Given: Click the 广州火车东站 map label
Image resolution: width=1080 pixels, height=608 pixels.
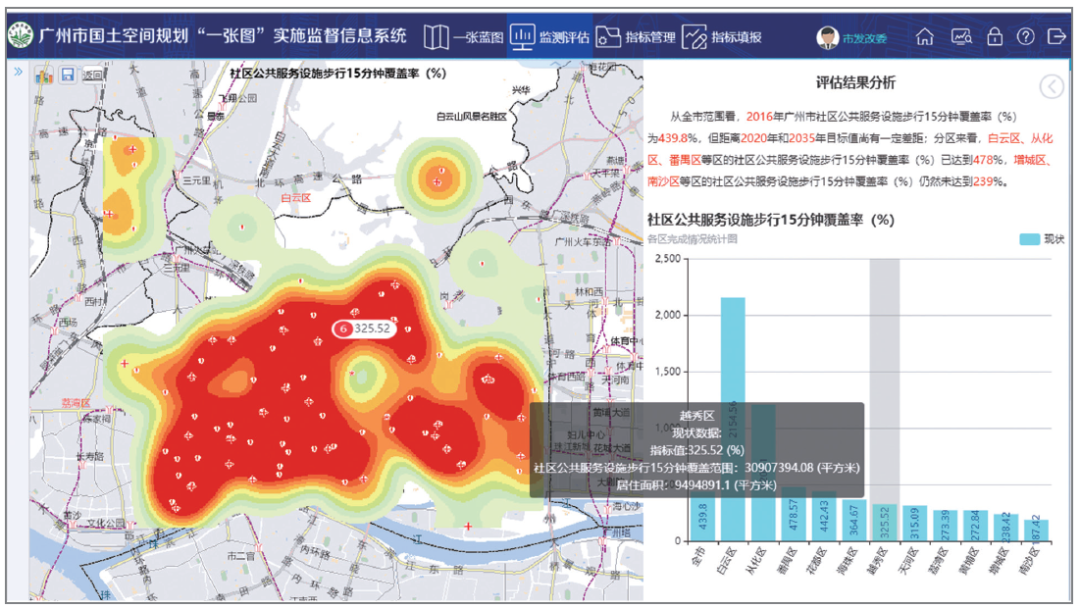Looking at the screenshot, I should [x=583, y=242].
